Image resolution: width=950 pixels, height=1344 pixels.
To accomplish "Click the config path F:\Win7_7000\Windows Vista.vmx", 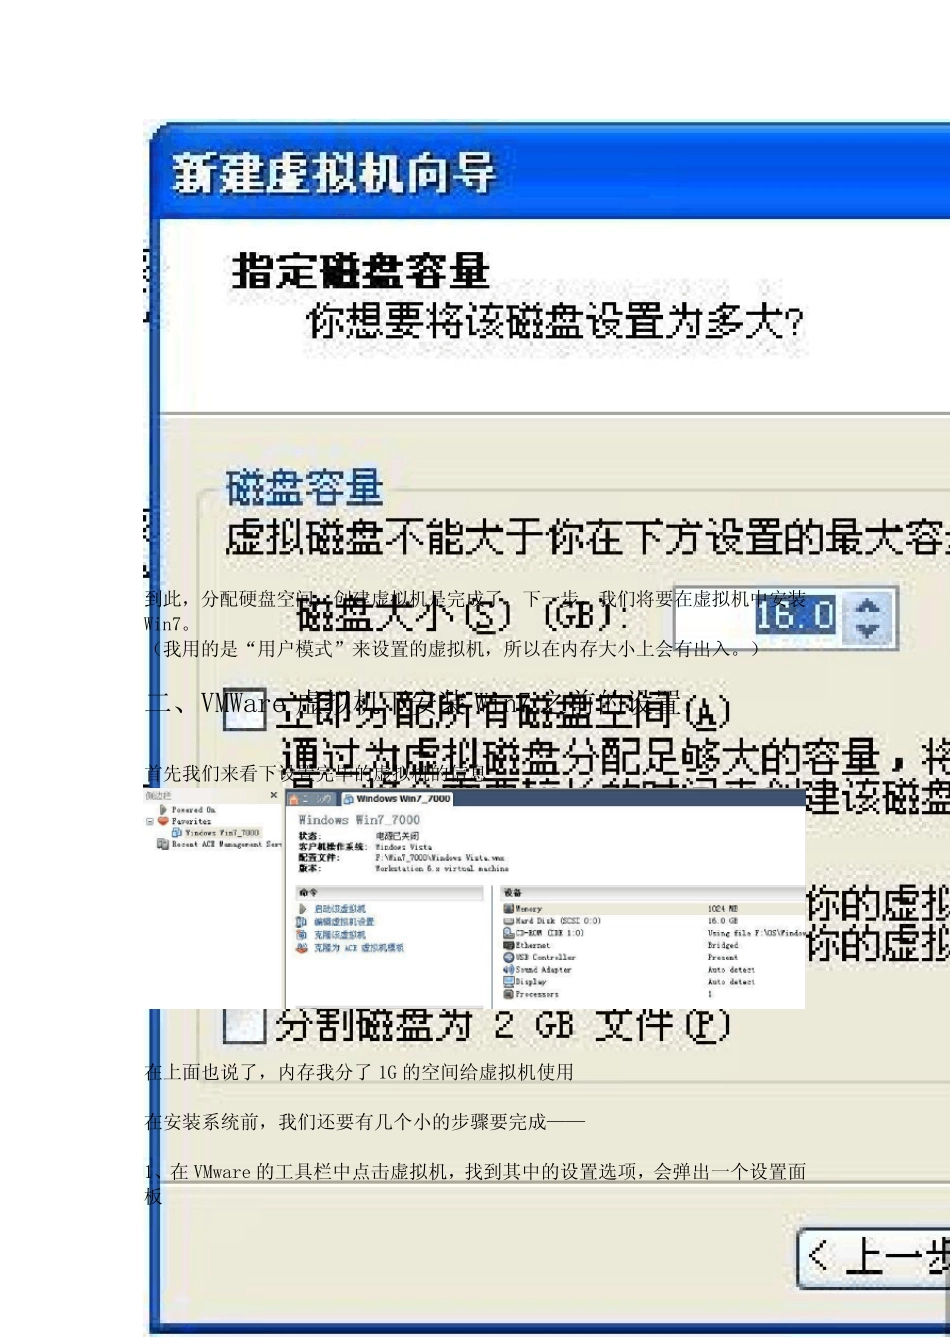I will click(440, 858).
